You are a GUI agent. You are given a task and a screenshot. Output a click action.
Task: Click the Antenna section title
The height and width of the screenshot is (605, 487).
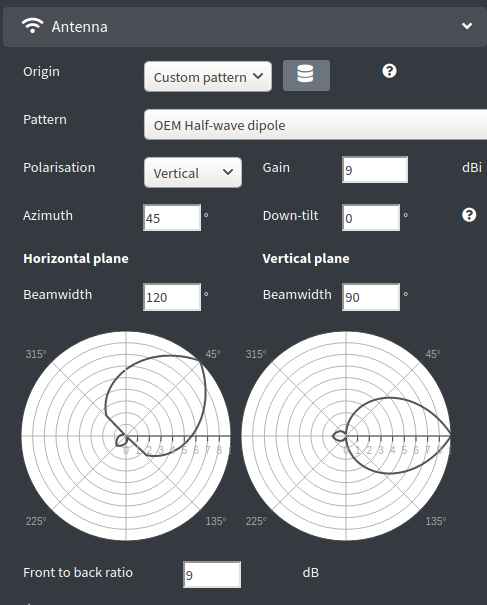[x=79, y=27]
